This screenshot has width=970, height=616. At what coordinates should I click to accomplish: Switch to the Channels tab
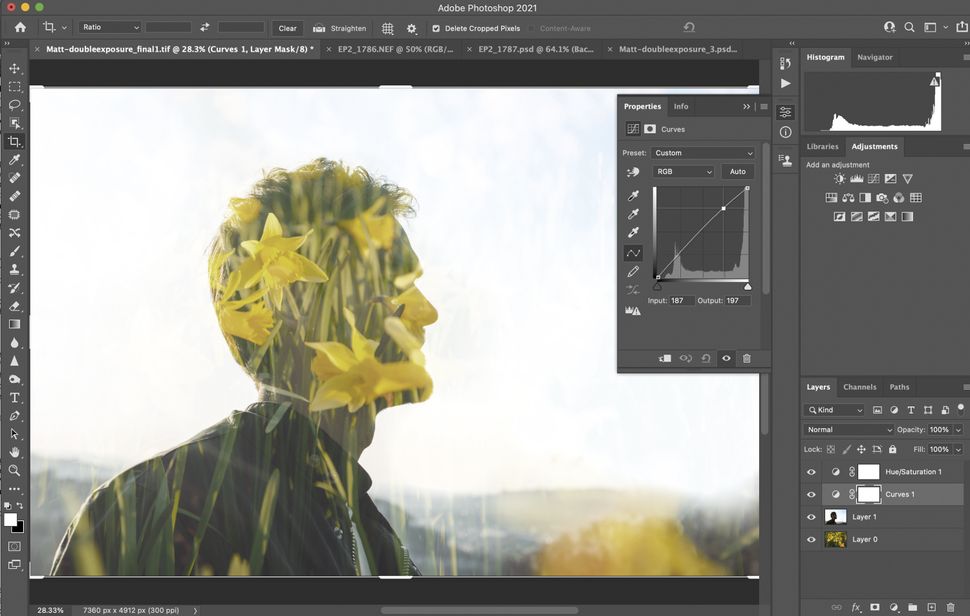[x=859, y=387]
